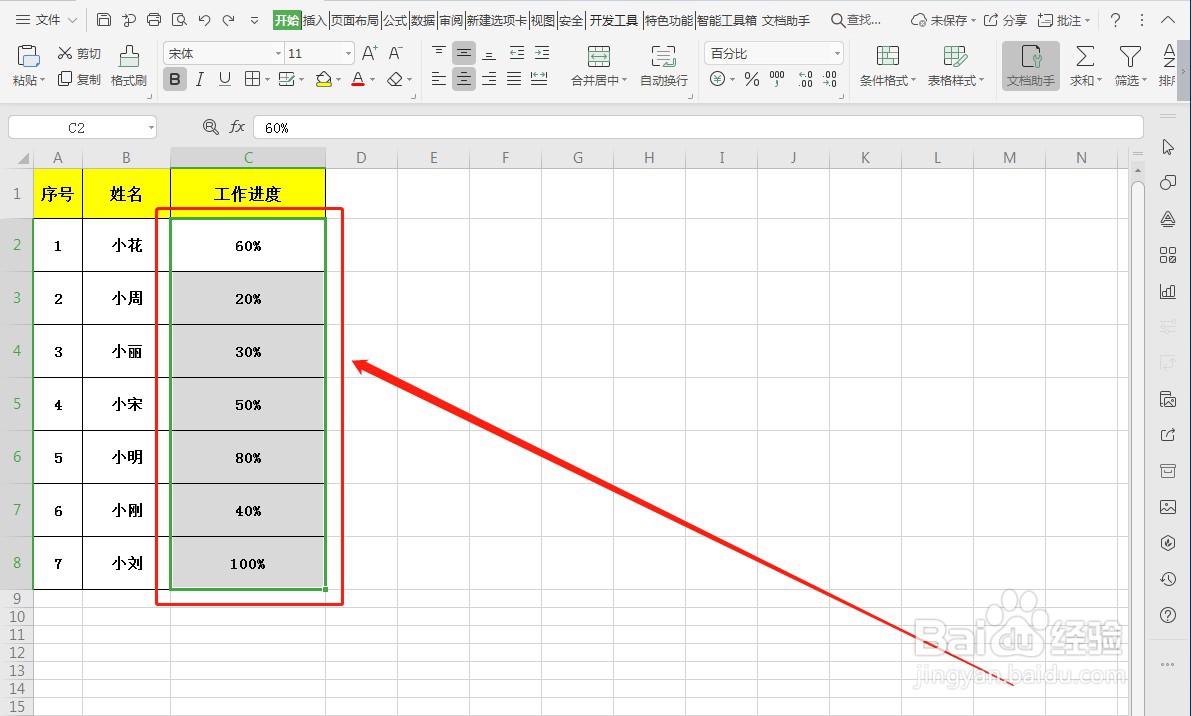Click the Borders icon

click(252, 79)
